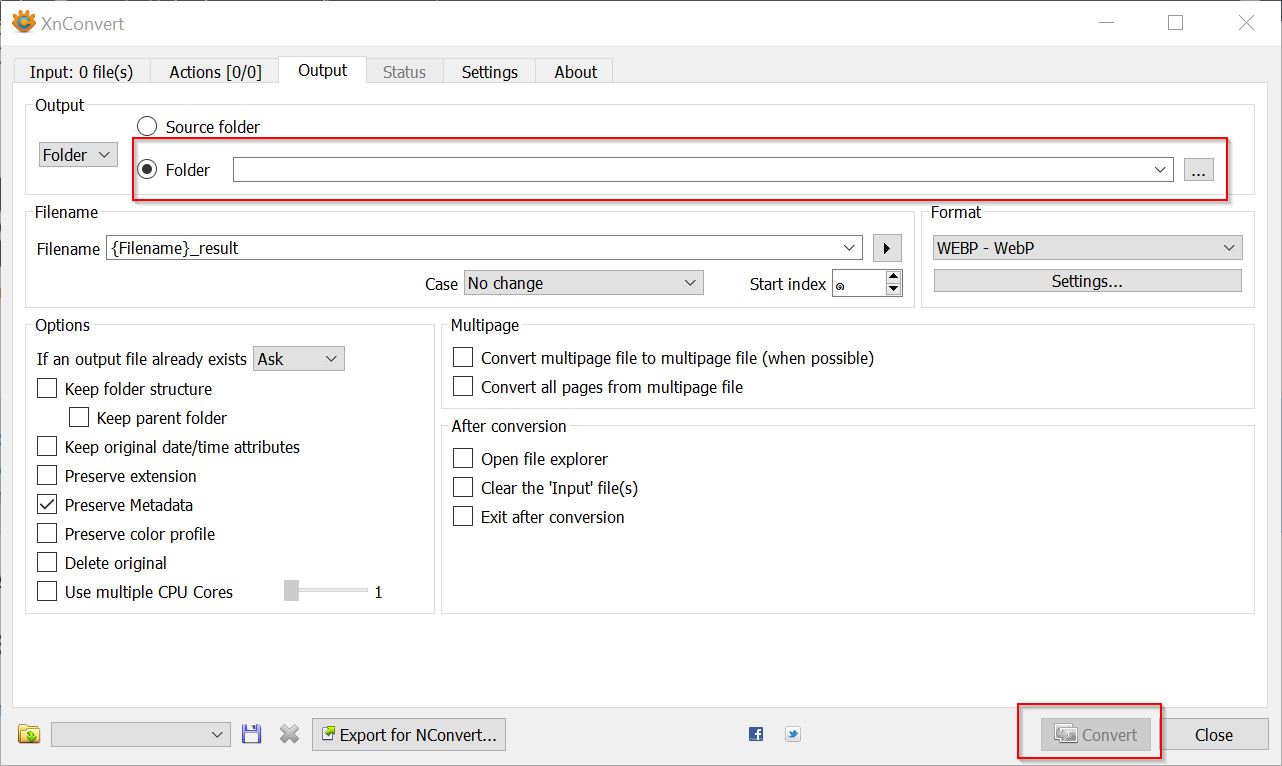
Task: Open the Twitter icon link
Action: (x=793, y=734)
